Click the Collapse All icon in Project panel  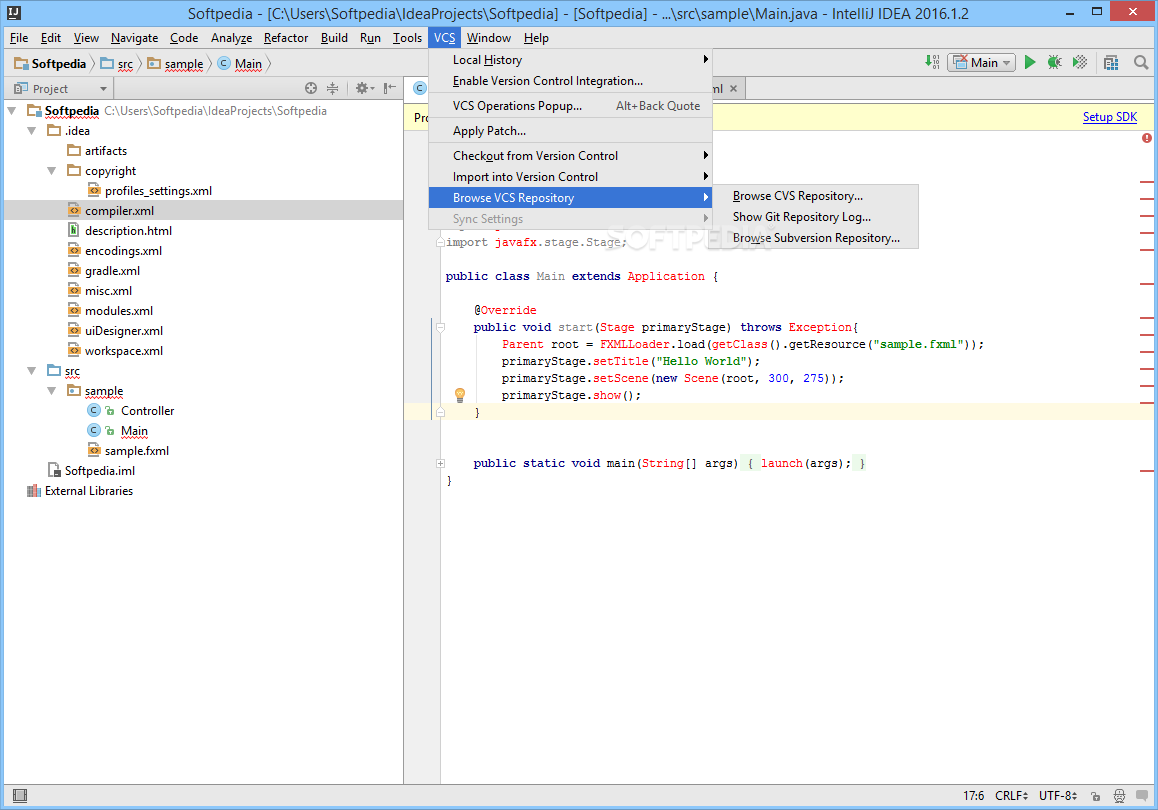tap(332, 89)
